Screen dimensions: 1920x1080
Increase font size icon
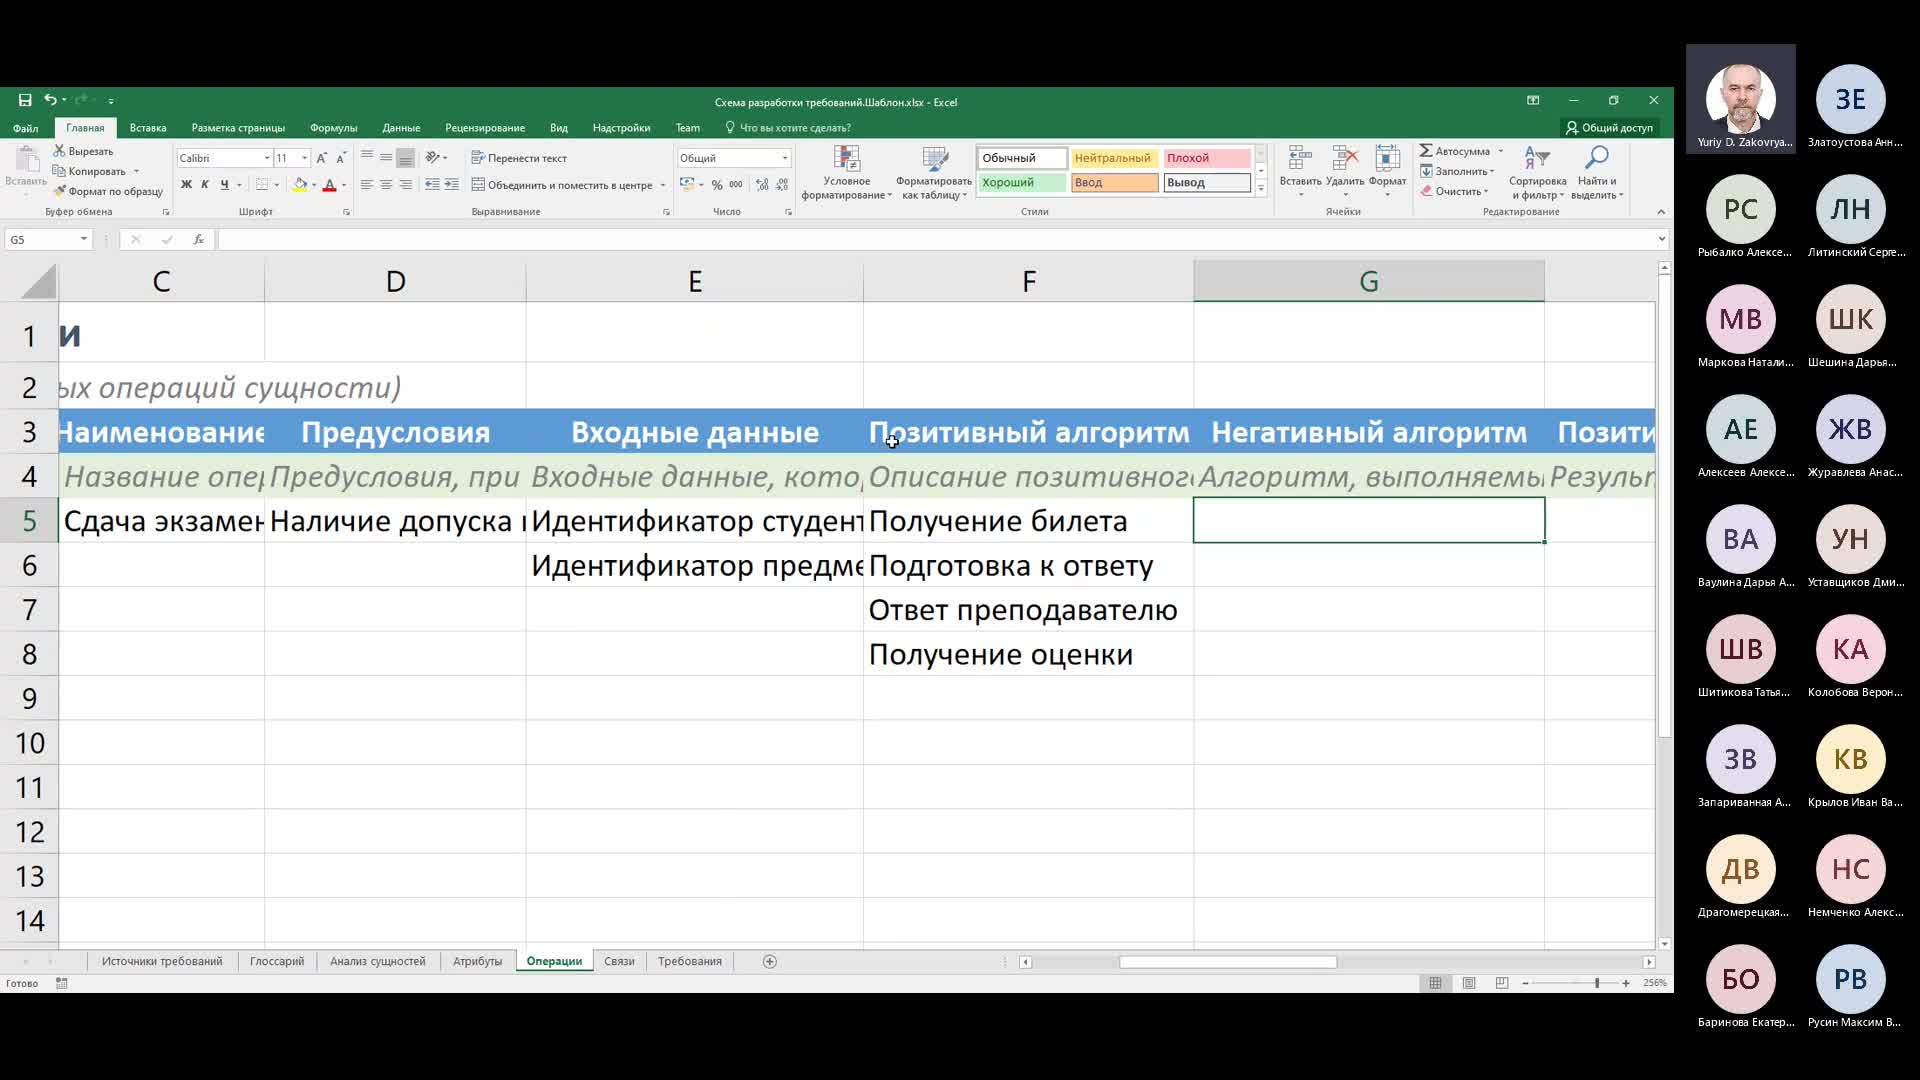click(322, 158)
